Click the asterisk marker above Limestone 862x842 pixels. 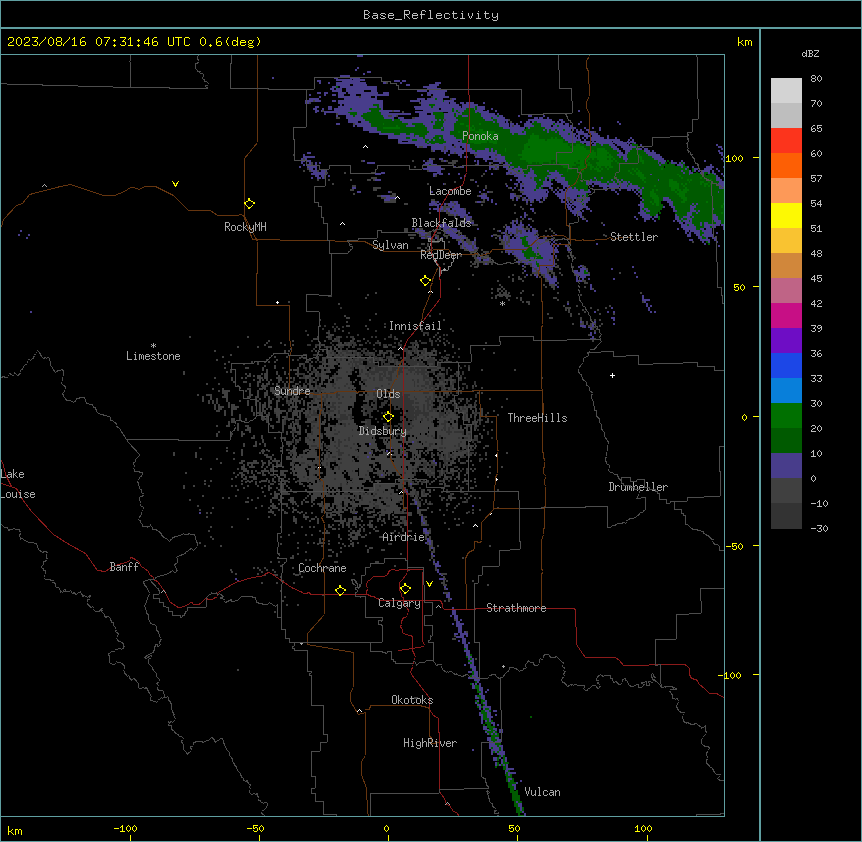[153, 346]
